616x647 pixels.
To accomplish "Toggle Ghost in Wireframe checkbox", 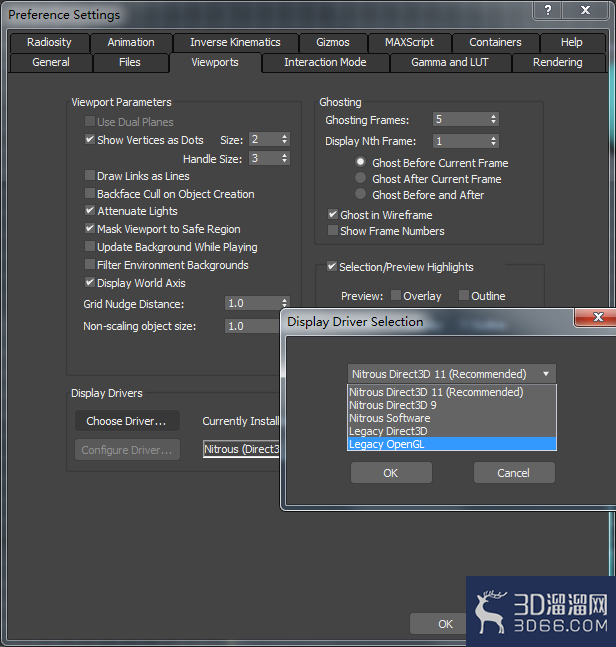I will [333, 214].
